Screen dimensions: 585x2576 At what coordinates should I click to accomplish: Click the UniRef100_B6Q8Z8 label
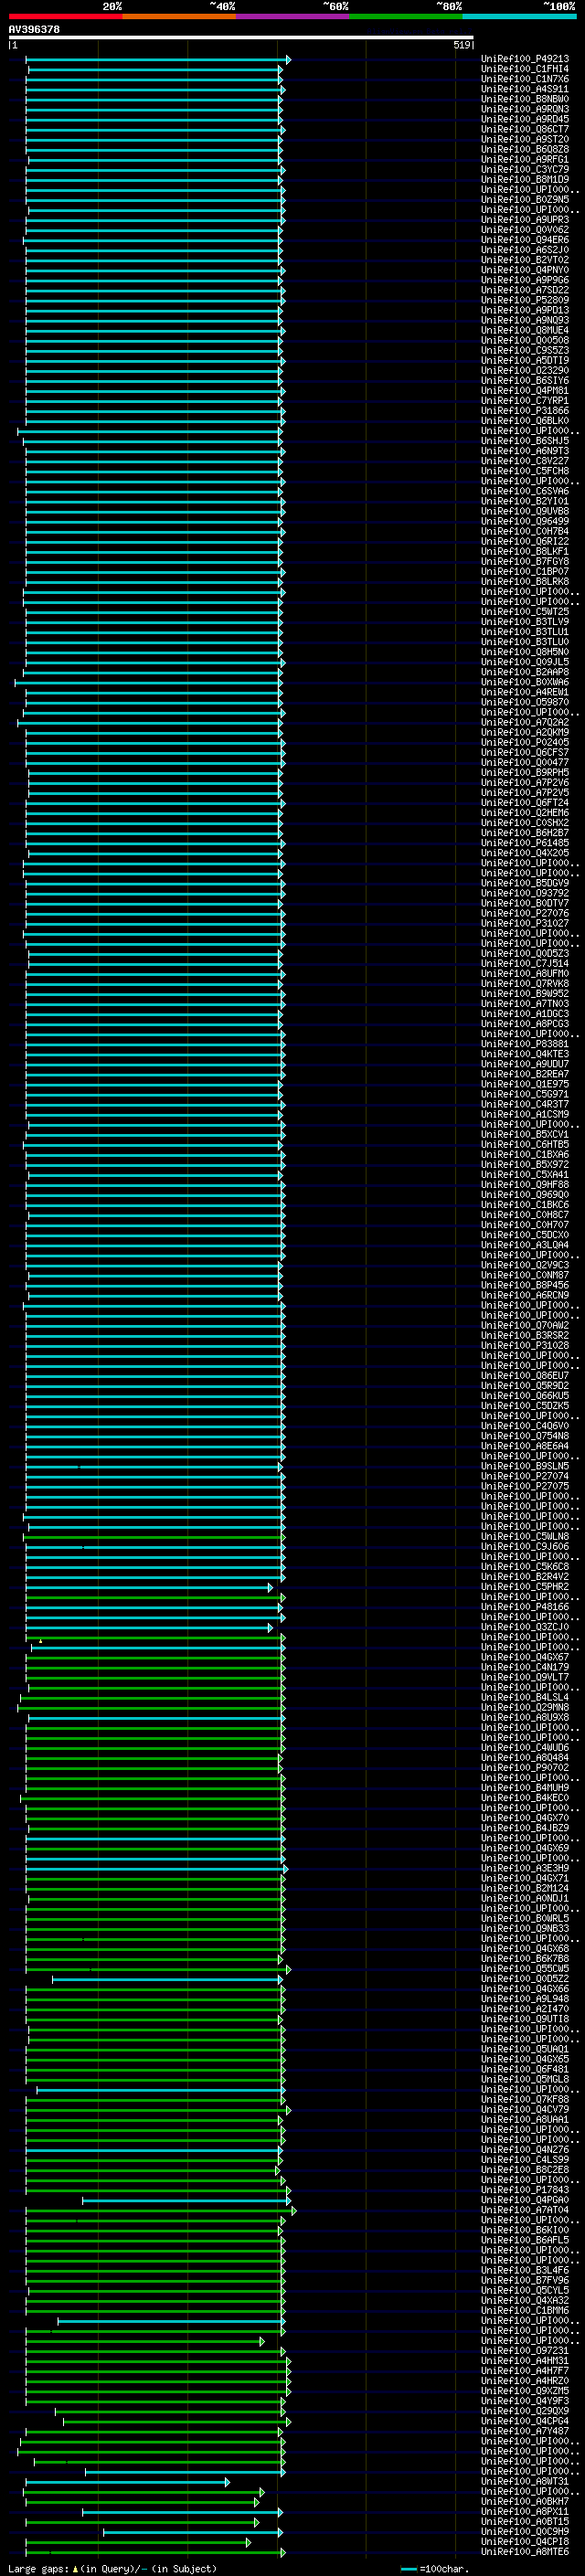point(525,149)
